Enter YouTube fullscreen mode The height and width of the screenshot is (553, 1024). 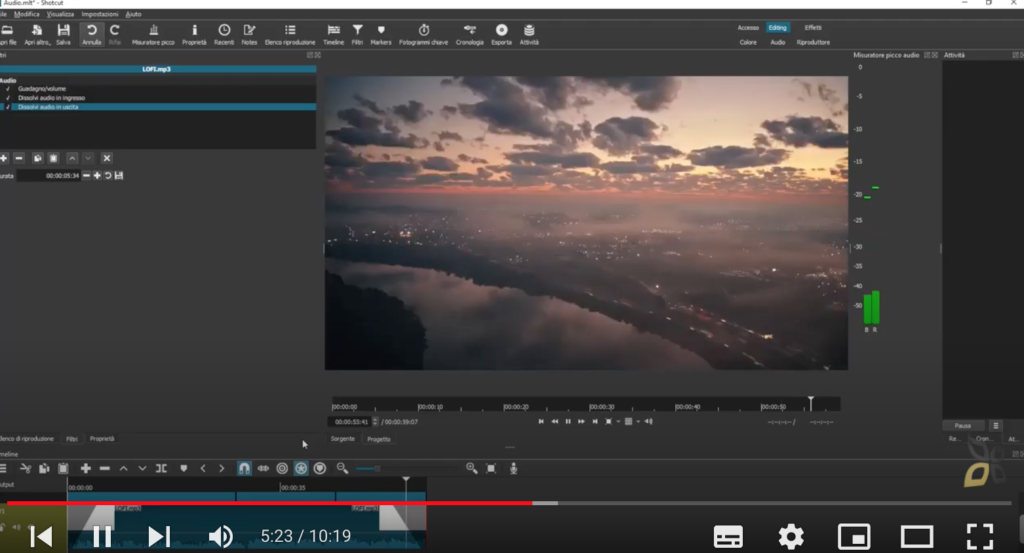[980, 537]
